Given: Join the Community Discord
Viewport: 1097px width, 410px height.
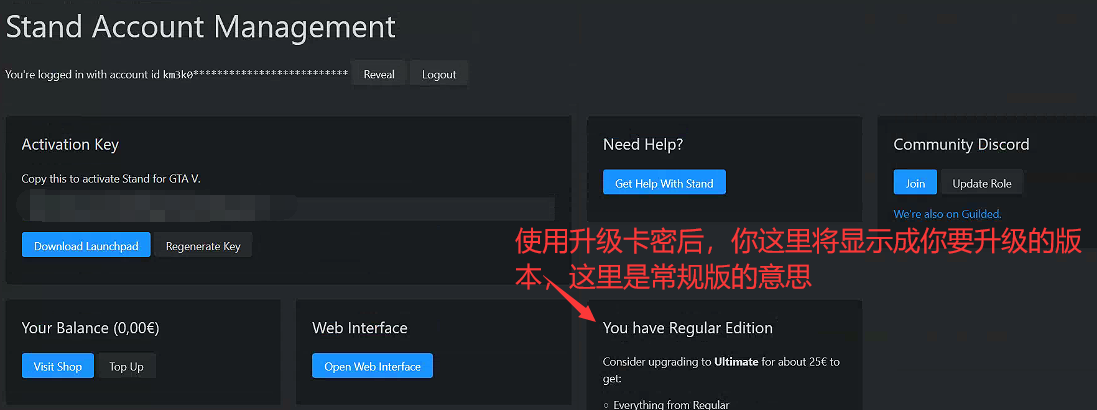Looking at the screenshot, I should [x=915, y=183].
